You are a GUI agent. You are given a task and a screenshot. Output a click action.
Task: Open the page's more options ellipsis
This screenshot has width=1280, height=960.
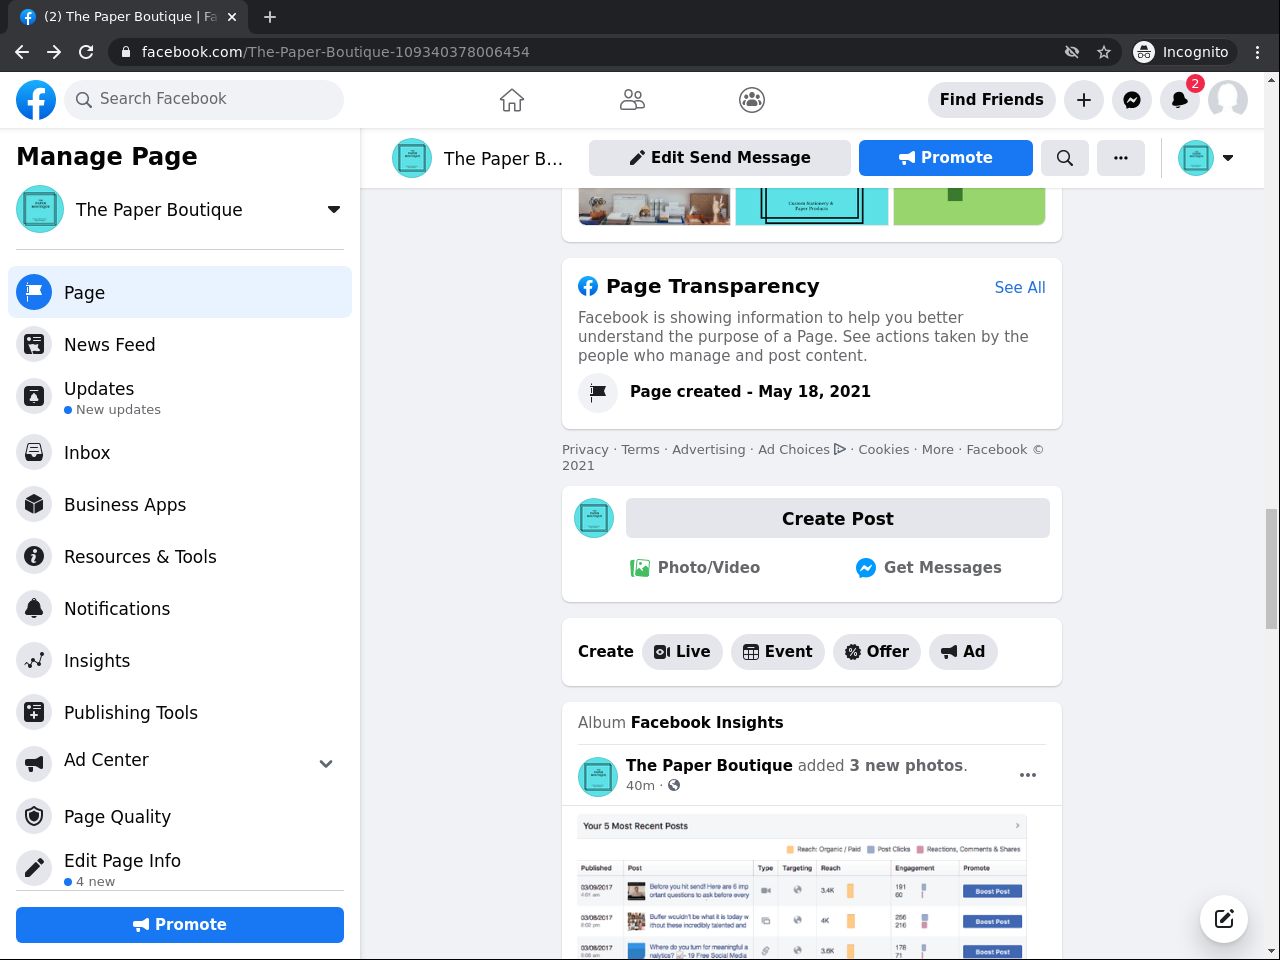tap(1121, 158)
